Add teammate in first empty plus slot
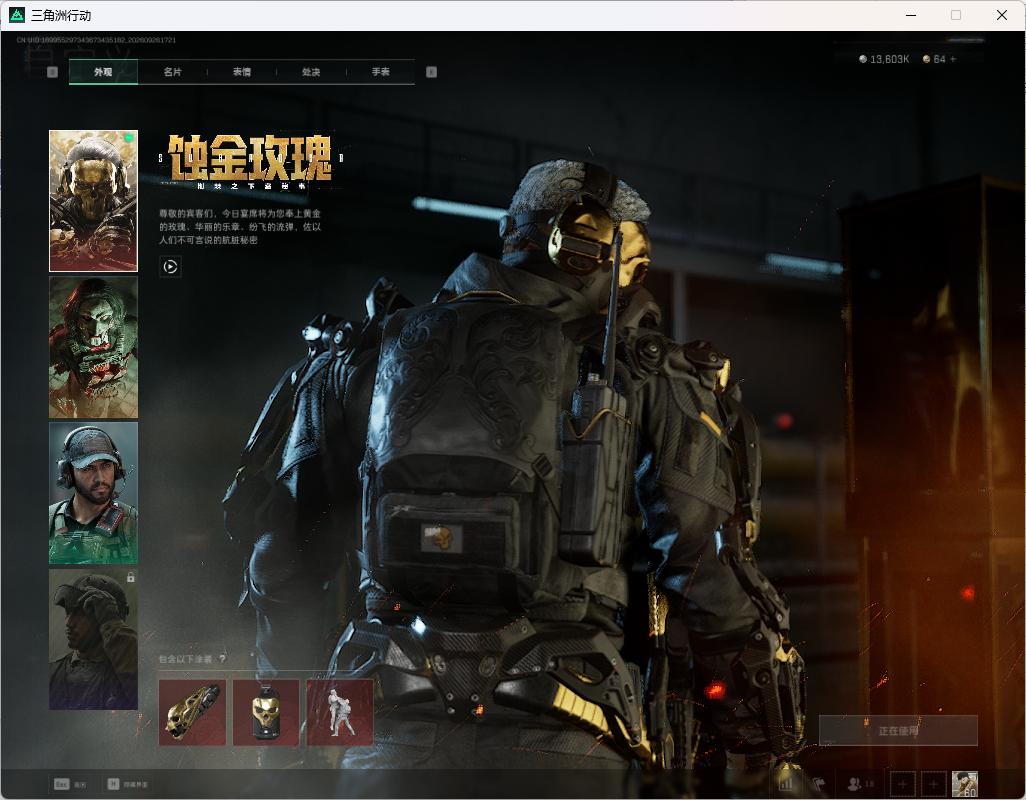The image size is (1026, 800). [x=902, y=784]
